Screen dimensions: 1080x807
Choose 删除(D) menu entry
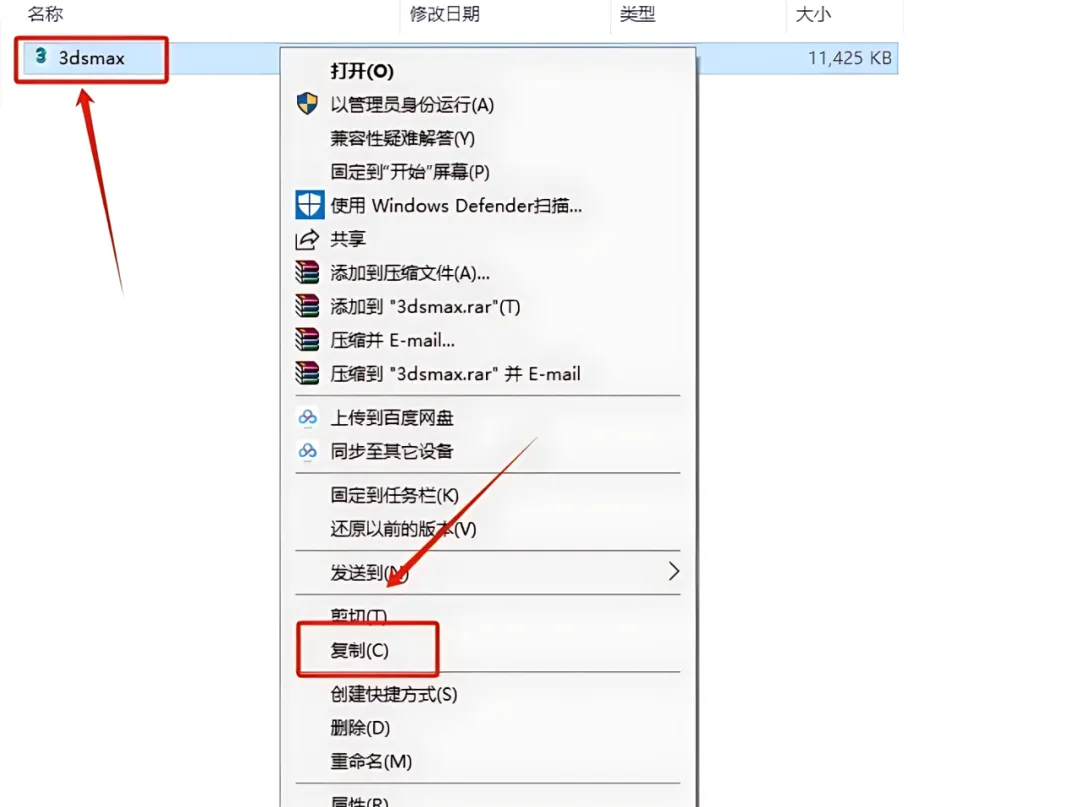(x=360, y=728)
